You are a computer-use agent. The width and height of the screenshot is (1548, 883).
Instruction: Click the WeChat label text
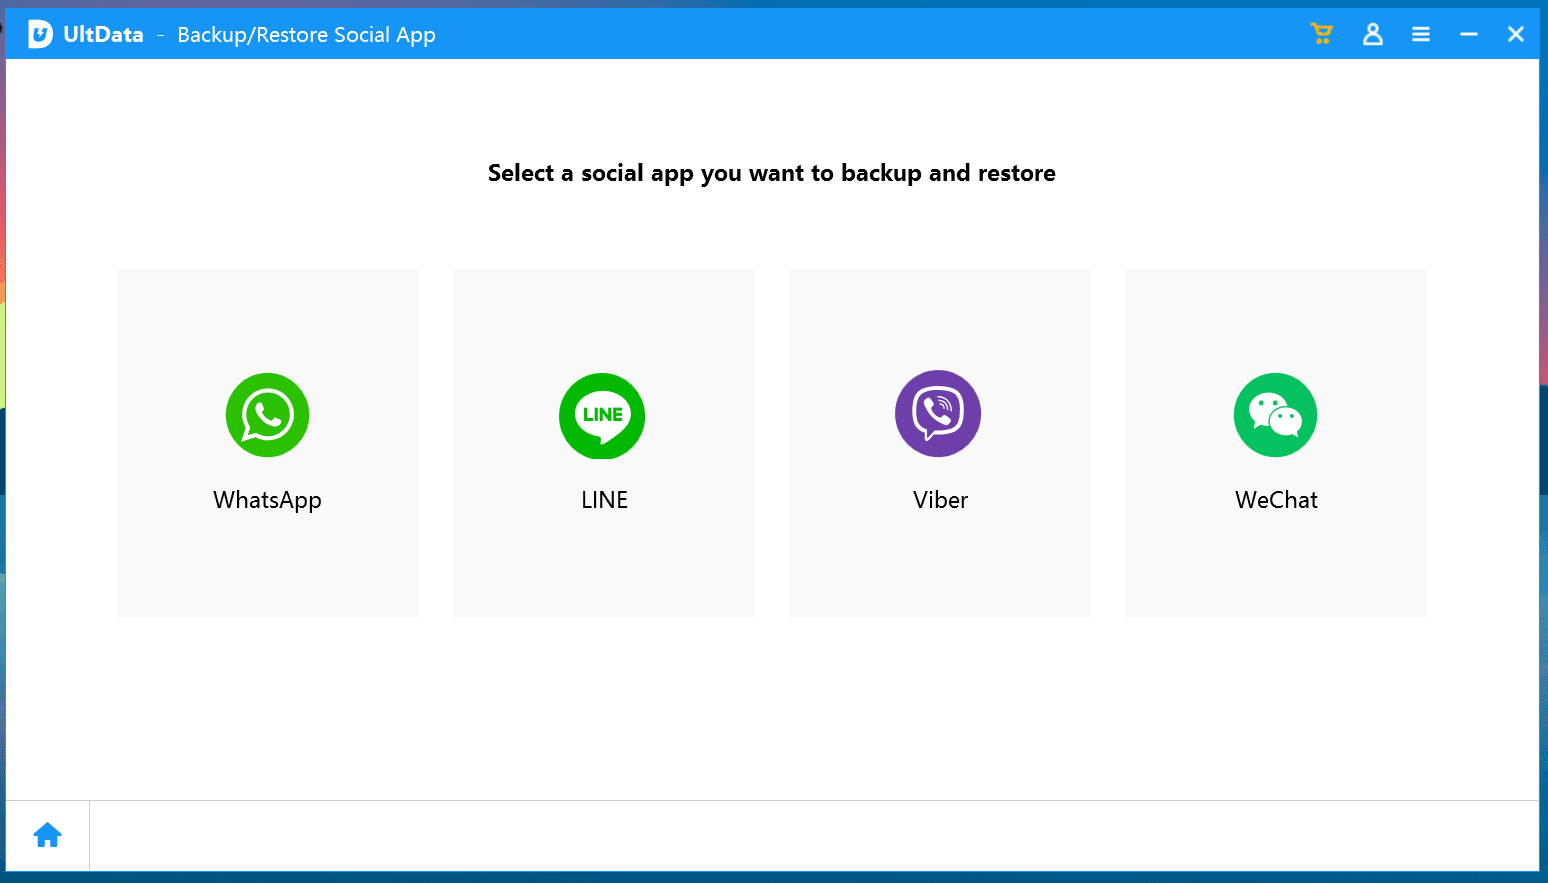1276,500
